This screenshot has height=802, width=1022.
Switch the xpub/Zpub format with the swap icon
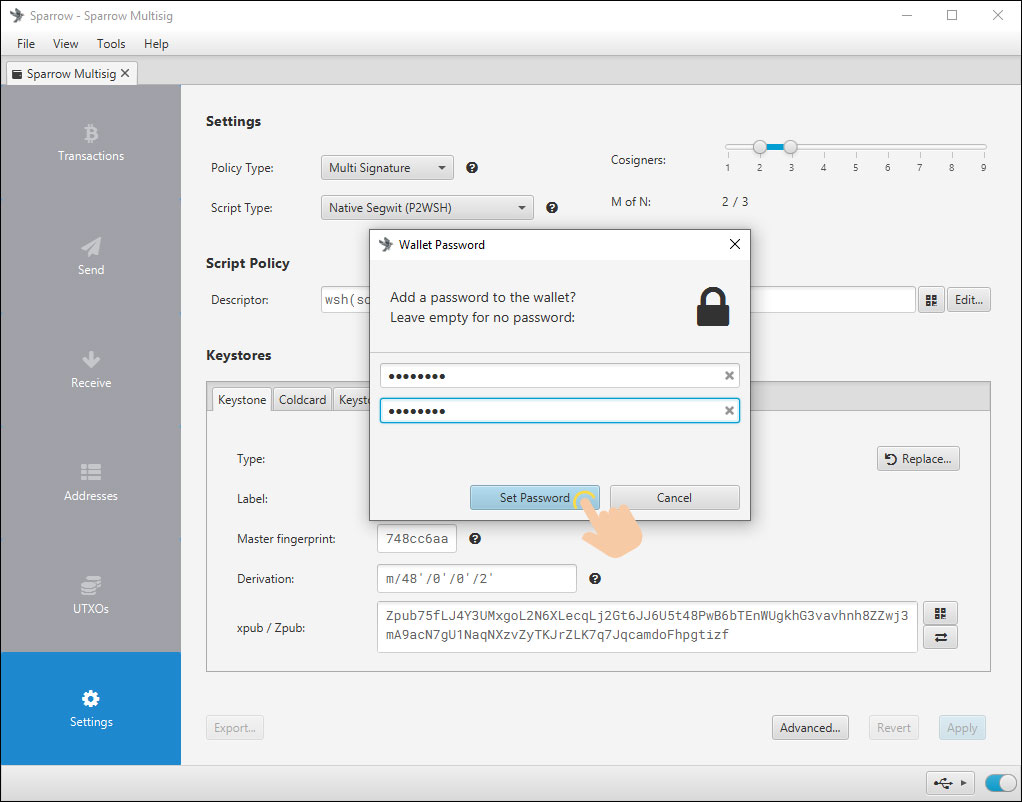940,637
